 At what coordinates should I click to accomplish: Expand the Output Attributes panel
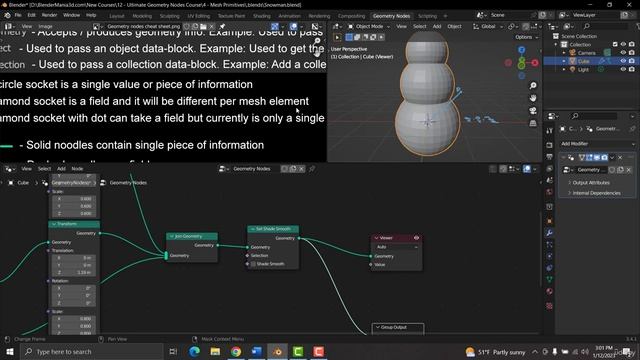click(591, 182)
